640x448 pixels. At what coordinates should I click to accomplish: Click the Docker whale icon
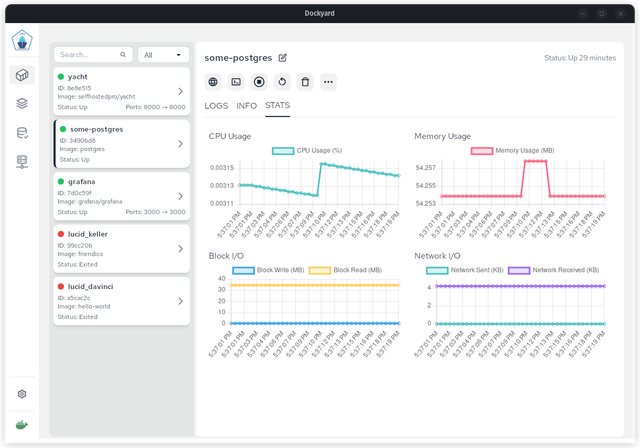tap(22, 425)
